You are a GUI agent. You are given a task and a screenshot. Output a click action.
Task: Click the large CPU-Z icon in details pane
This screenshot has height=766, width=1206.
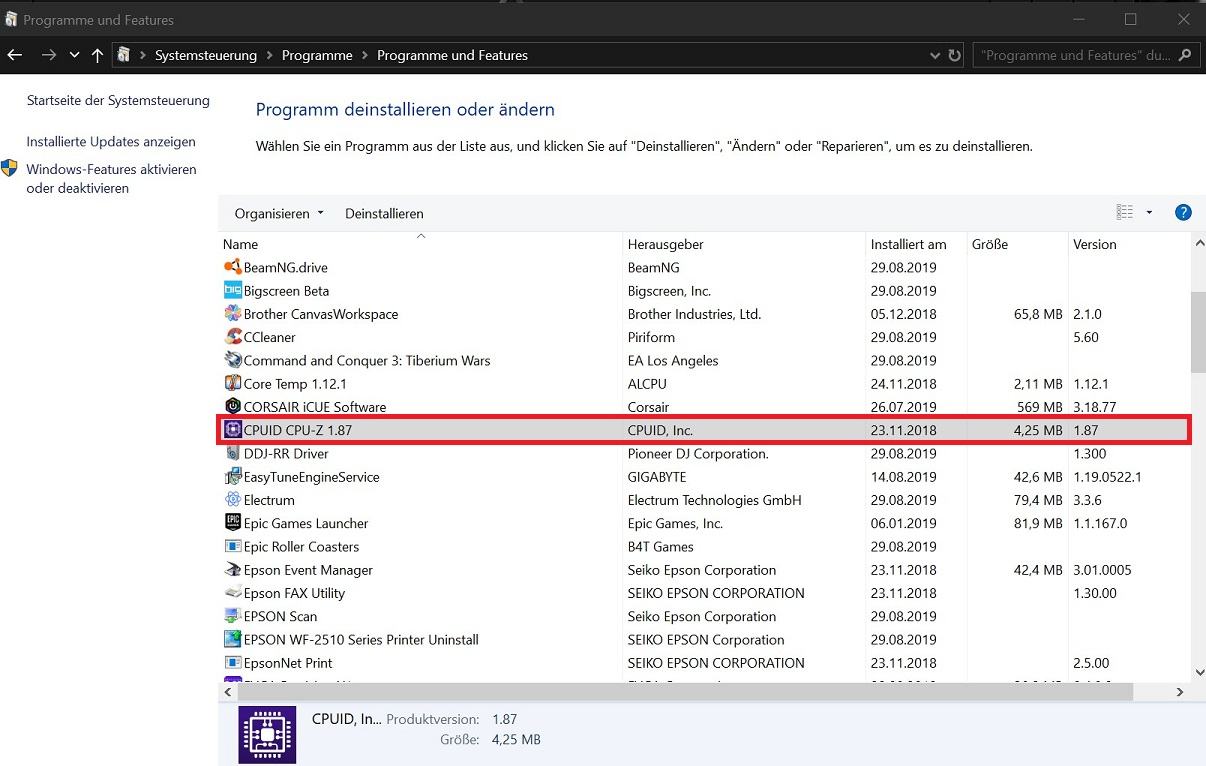tap(267, 735)
